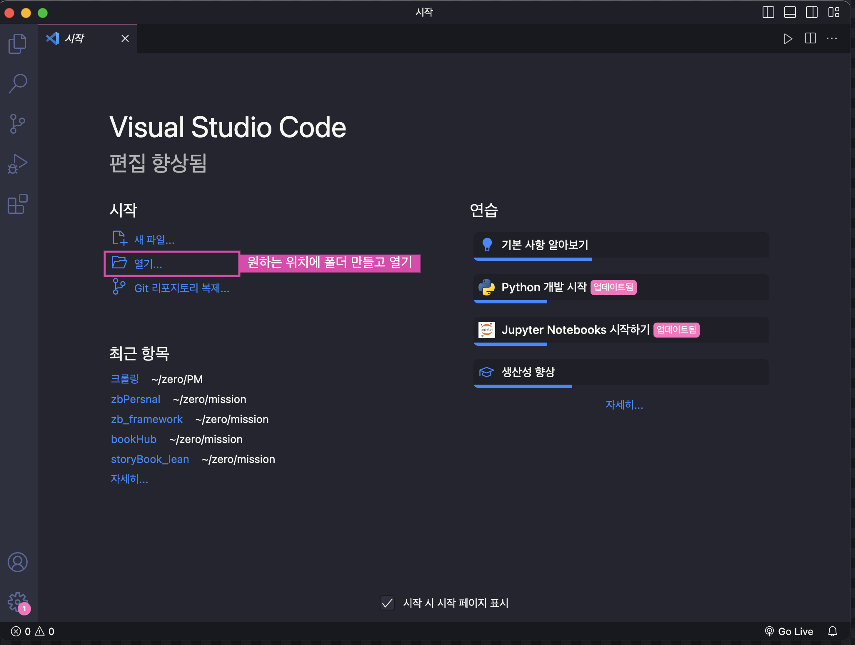Click the Python logo icon
The image size is (855, 645).
pyautogui.click(x=486, y=287)
